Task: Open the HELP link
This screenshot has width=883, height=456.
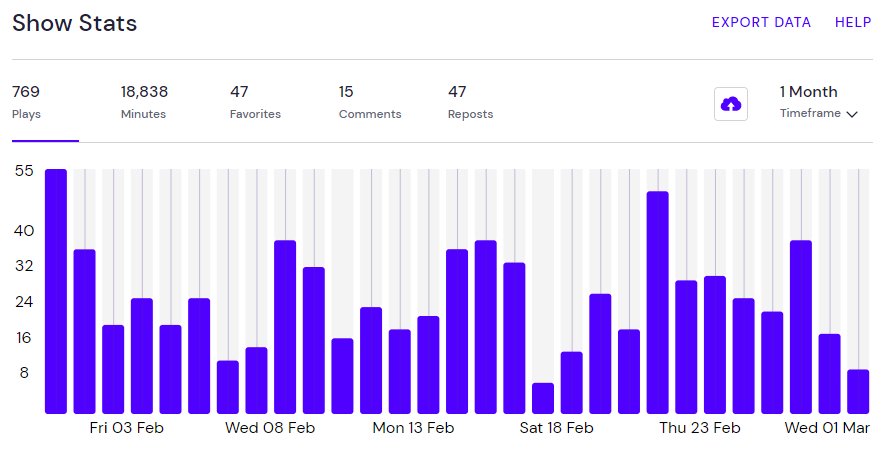Action: tap(853, 22)
